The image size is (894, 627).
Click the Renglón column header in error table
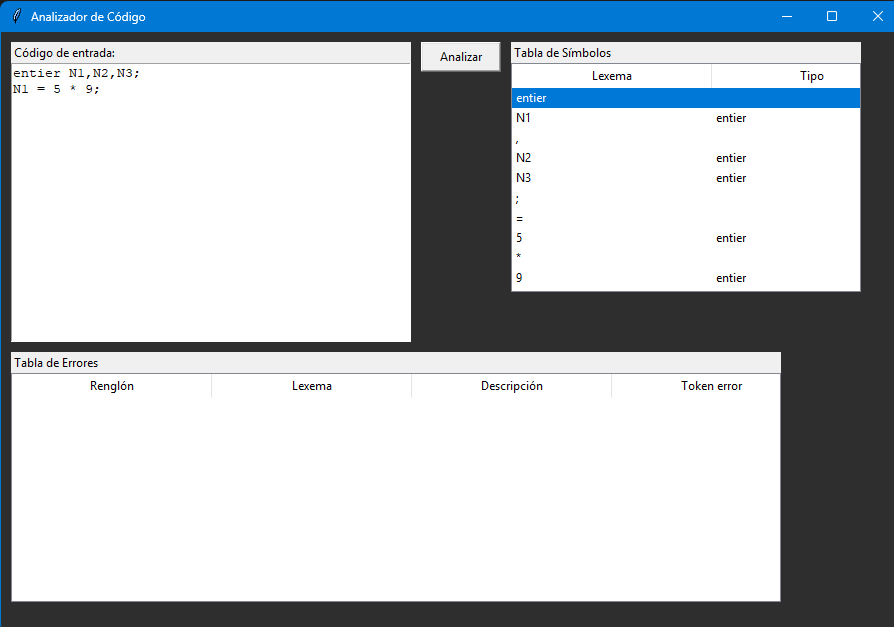pos(111,386)
